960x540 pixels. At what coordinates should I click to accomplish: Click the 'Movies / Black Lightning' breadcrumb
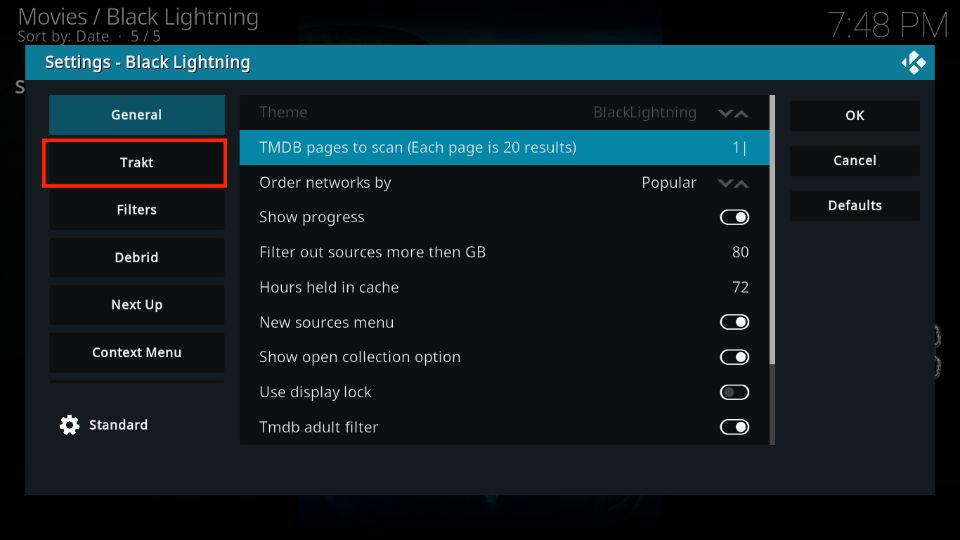click(x=138, y=17)
